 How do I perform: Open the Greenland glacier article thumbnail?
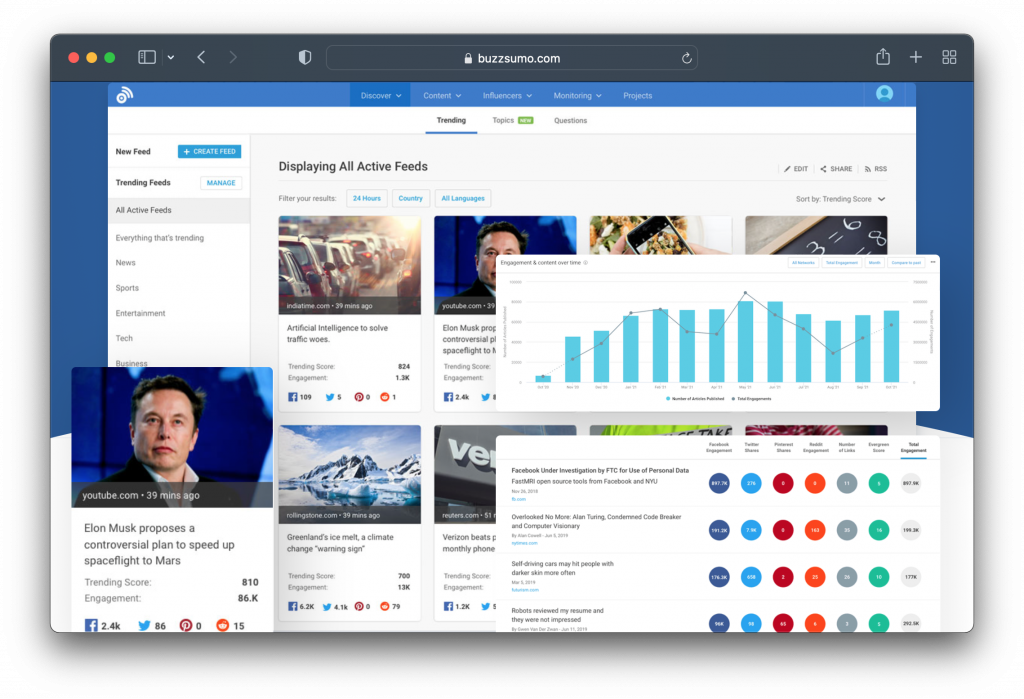(x=349, y=474)
